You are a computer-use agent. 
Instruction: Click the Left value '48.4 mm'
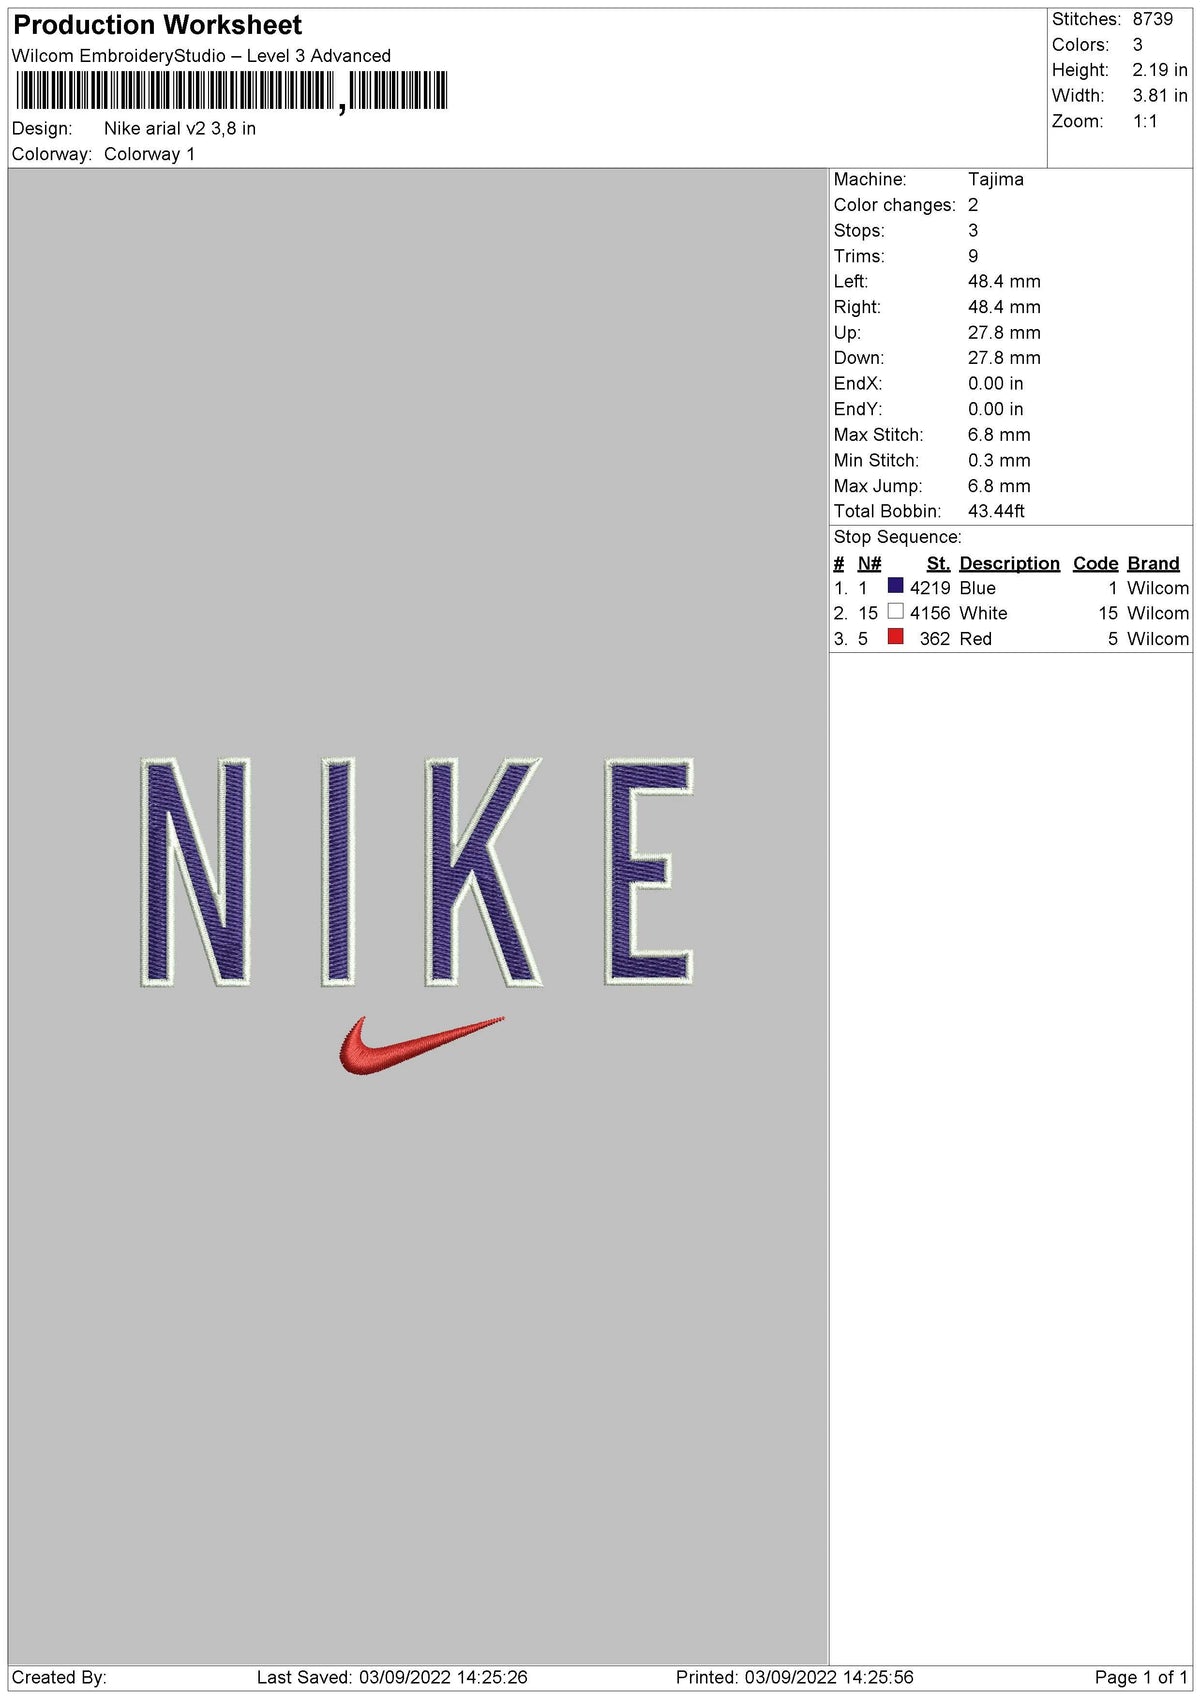point(1004,282)
